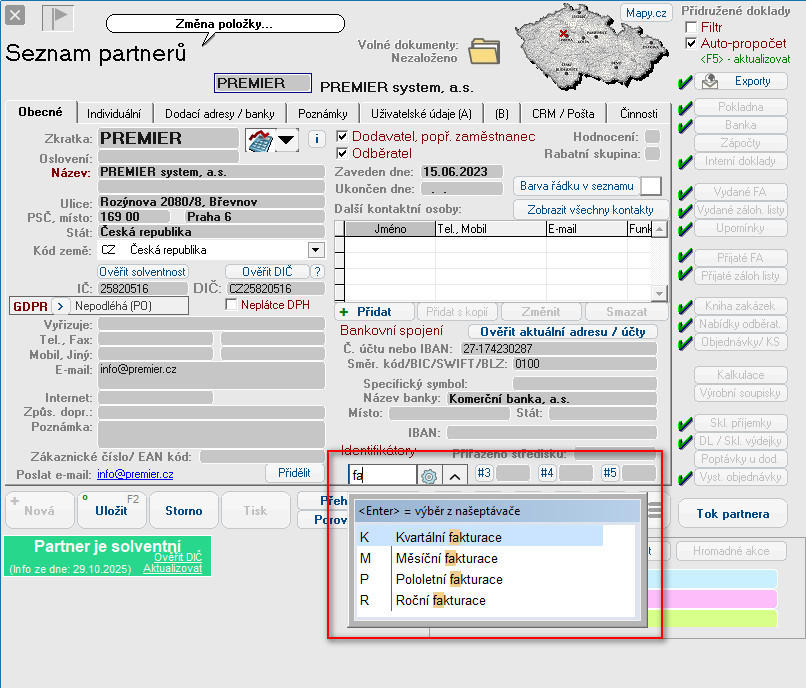Click the blue info icon next to Zkratka
Screen dimensions: 806x688
(x=316, y=139)
